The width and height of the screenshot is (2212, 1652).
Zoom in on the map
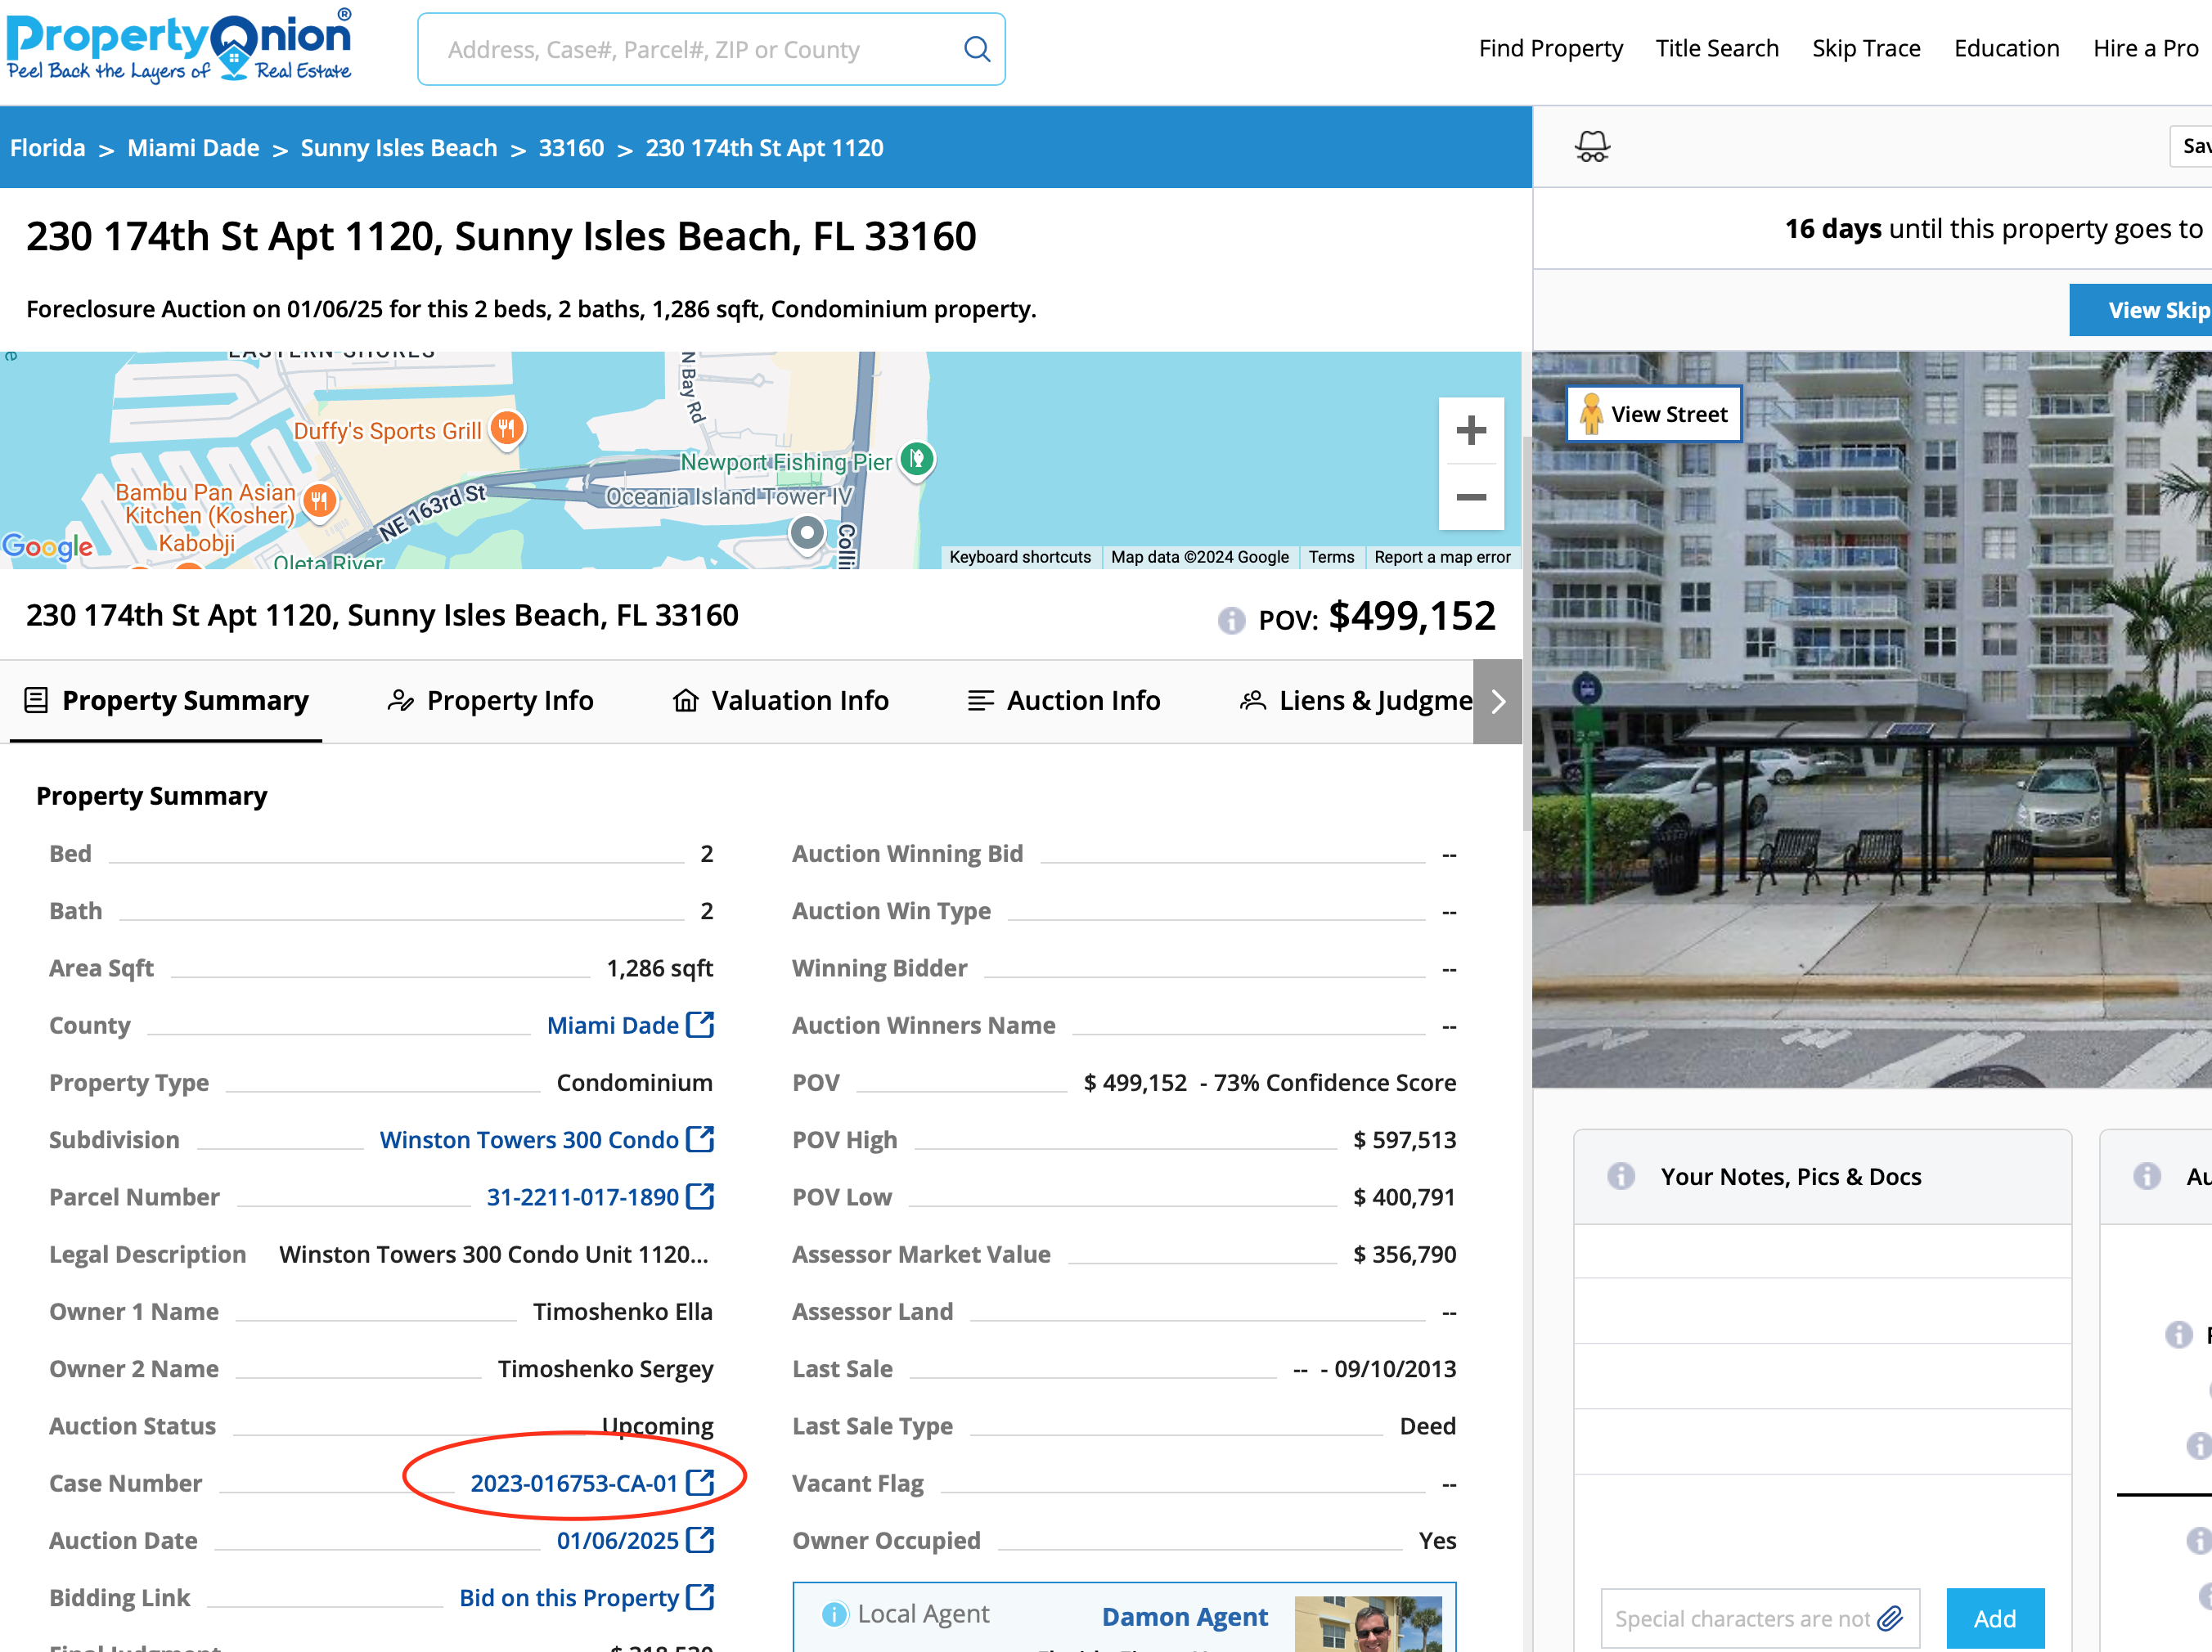click(x=1470, y=431)
